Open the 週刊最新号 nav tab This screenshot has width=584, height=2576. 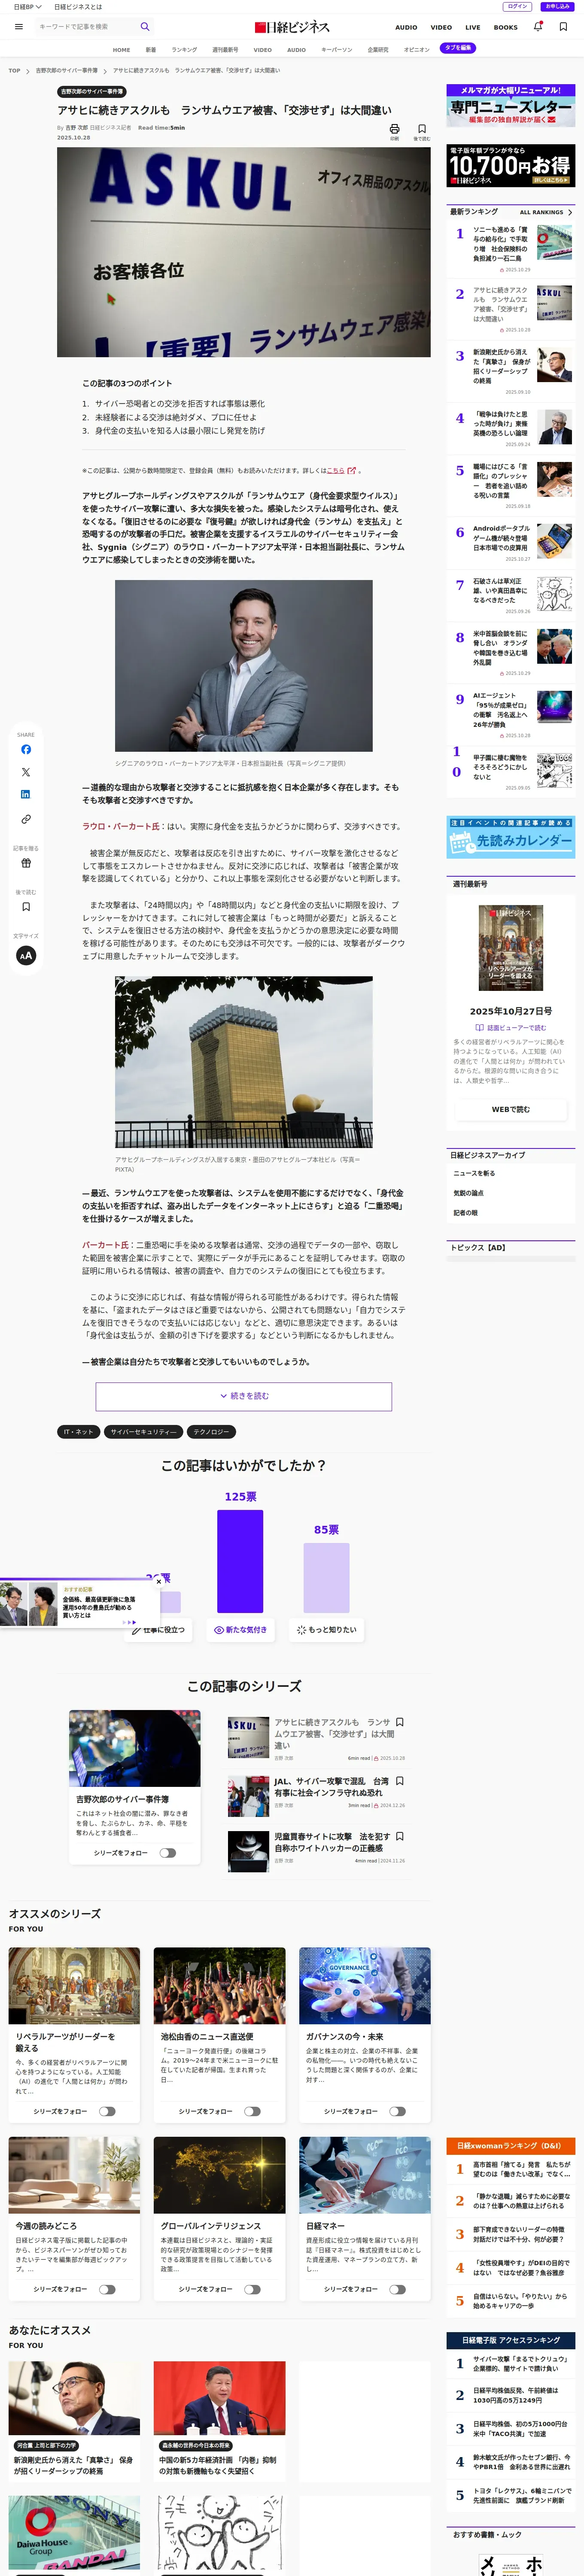tap(225, 49)
